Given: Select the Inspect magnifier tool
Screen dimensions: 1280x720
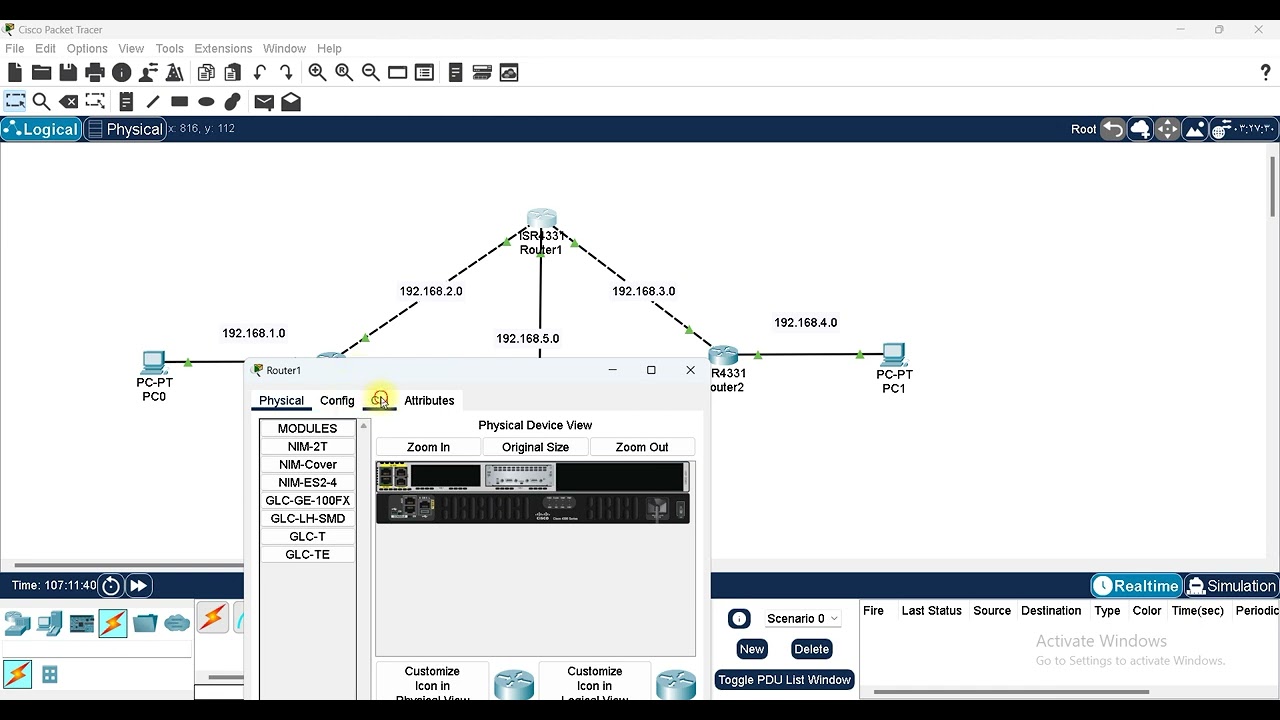Looking at the screenshot, I should [41, 101].
